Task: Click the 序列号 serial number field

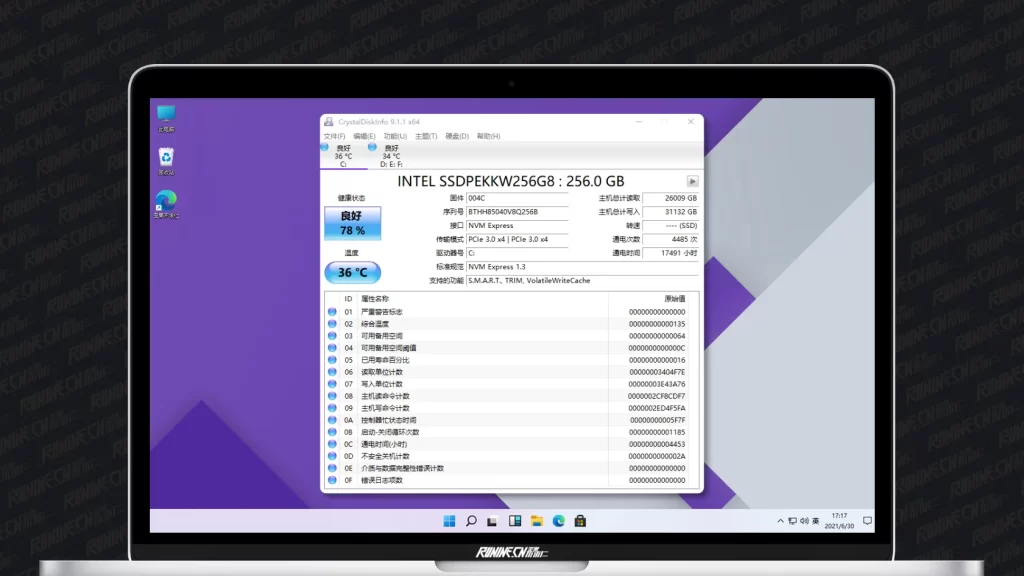Action: pos(516,212)
